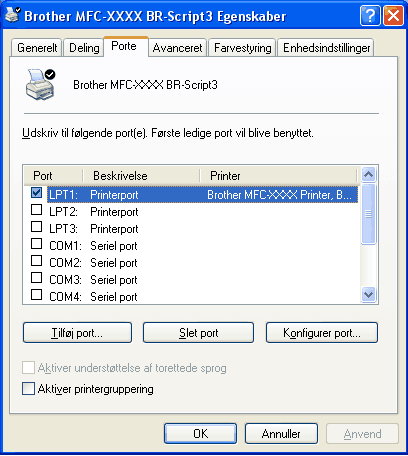Select the COM4 Seriel port row
The image size is (408, 456).
click(x=192, y=297)
